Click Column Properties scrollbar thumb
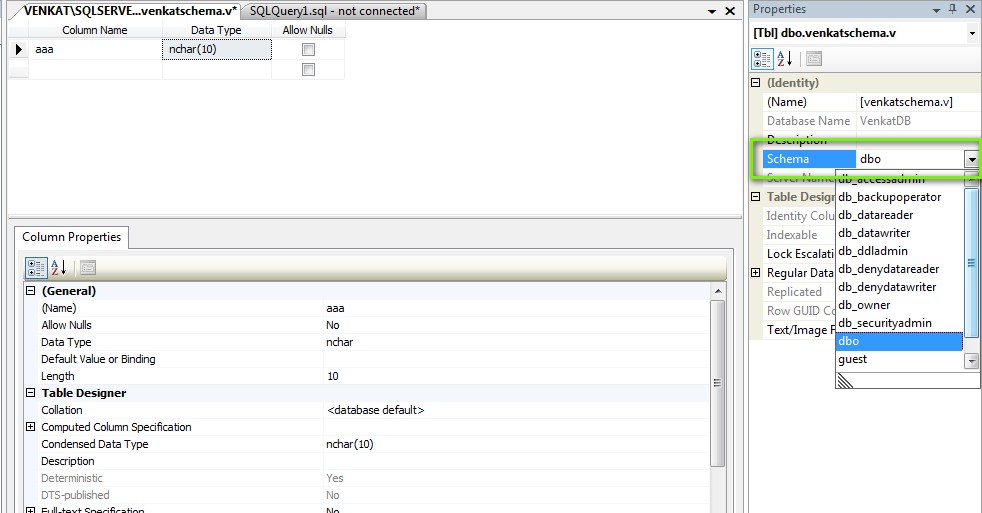 click(718, 383)
